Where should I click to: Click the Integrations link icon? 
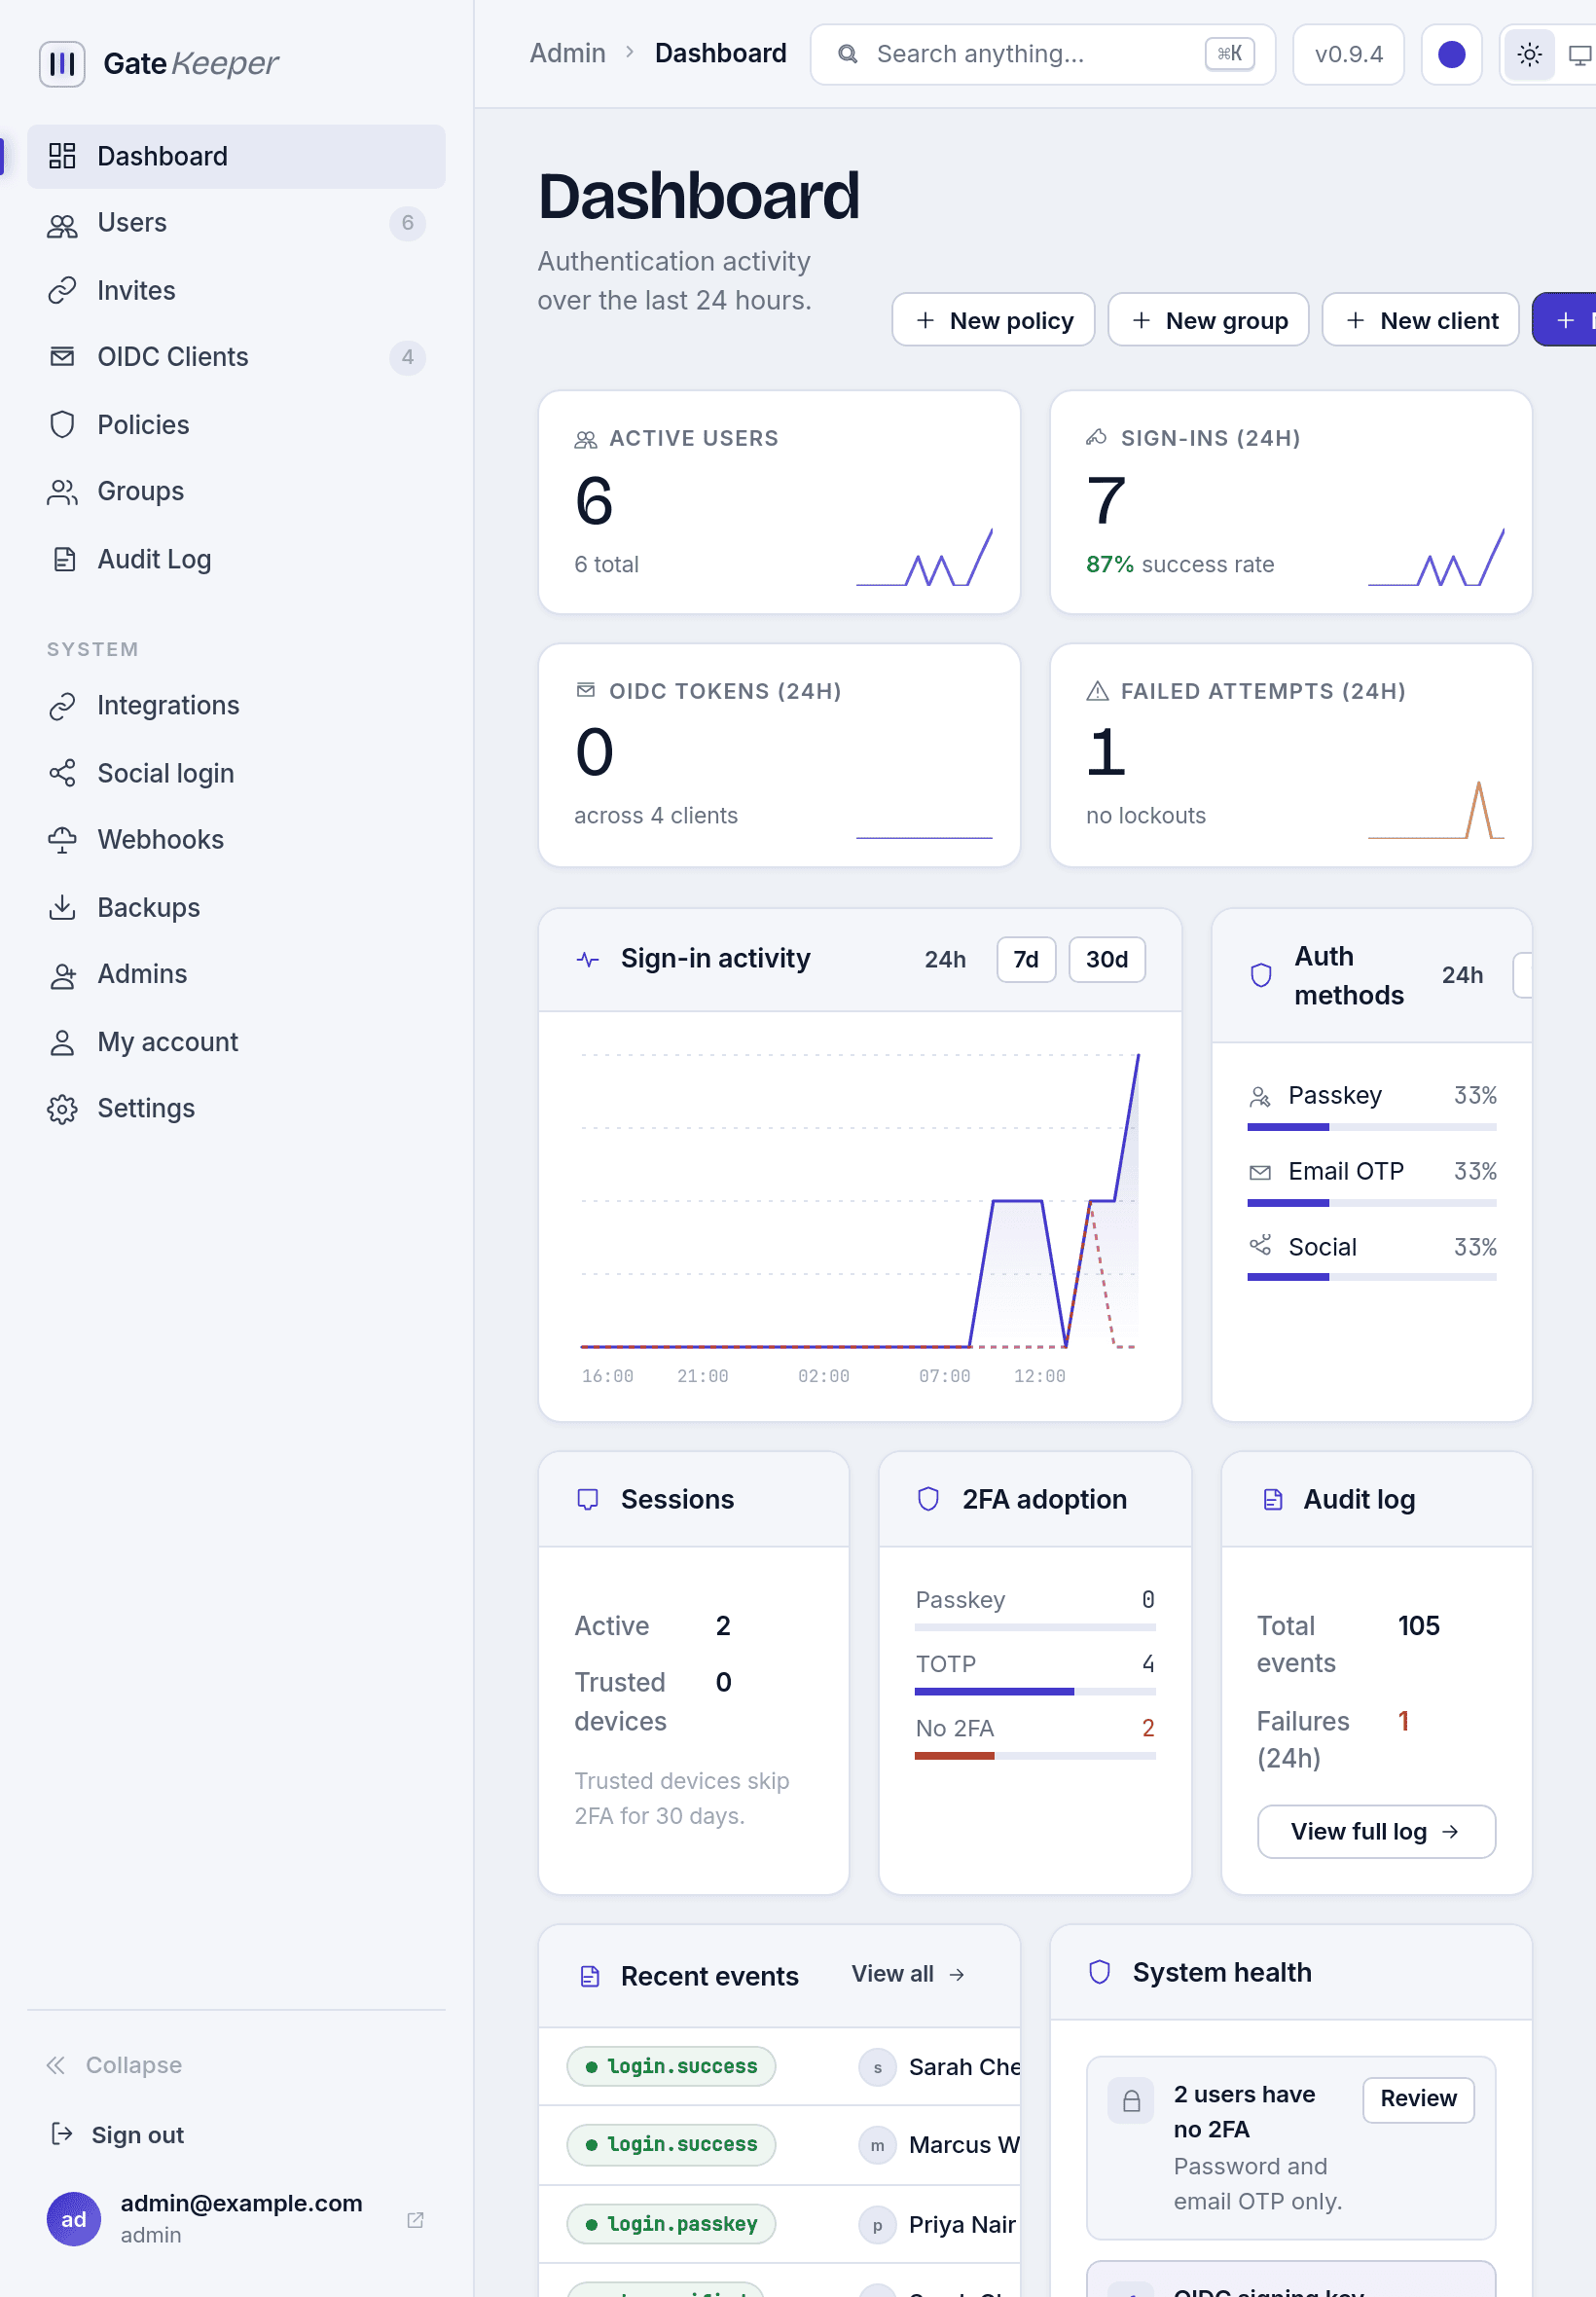63,706
